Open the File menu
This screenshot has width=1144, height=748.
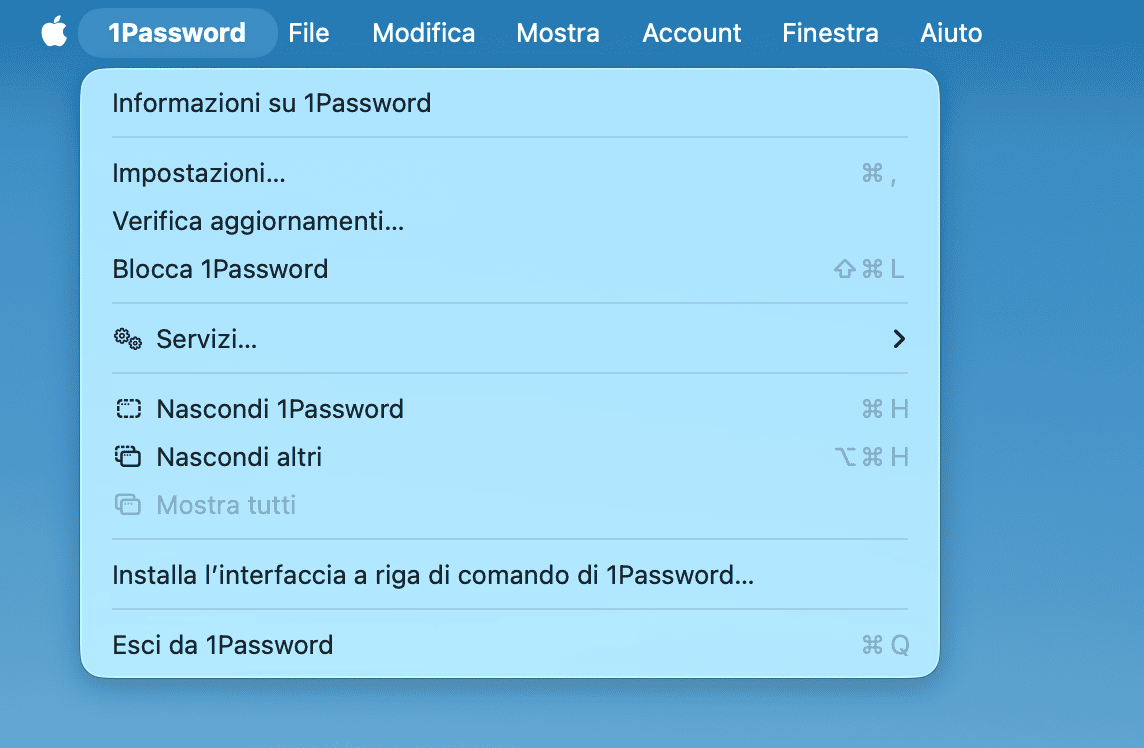click(x=309, y=32)
